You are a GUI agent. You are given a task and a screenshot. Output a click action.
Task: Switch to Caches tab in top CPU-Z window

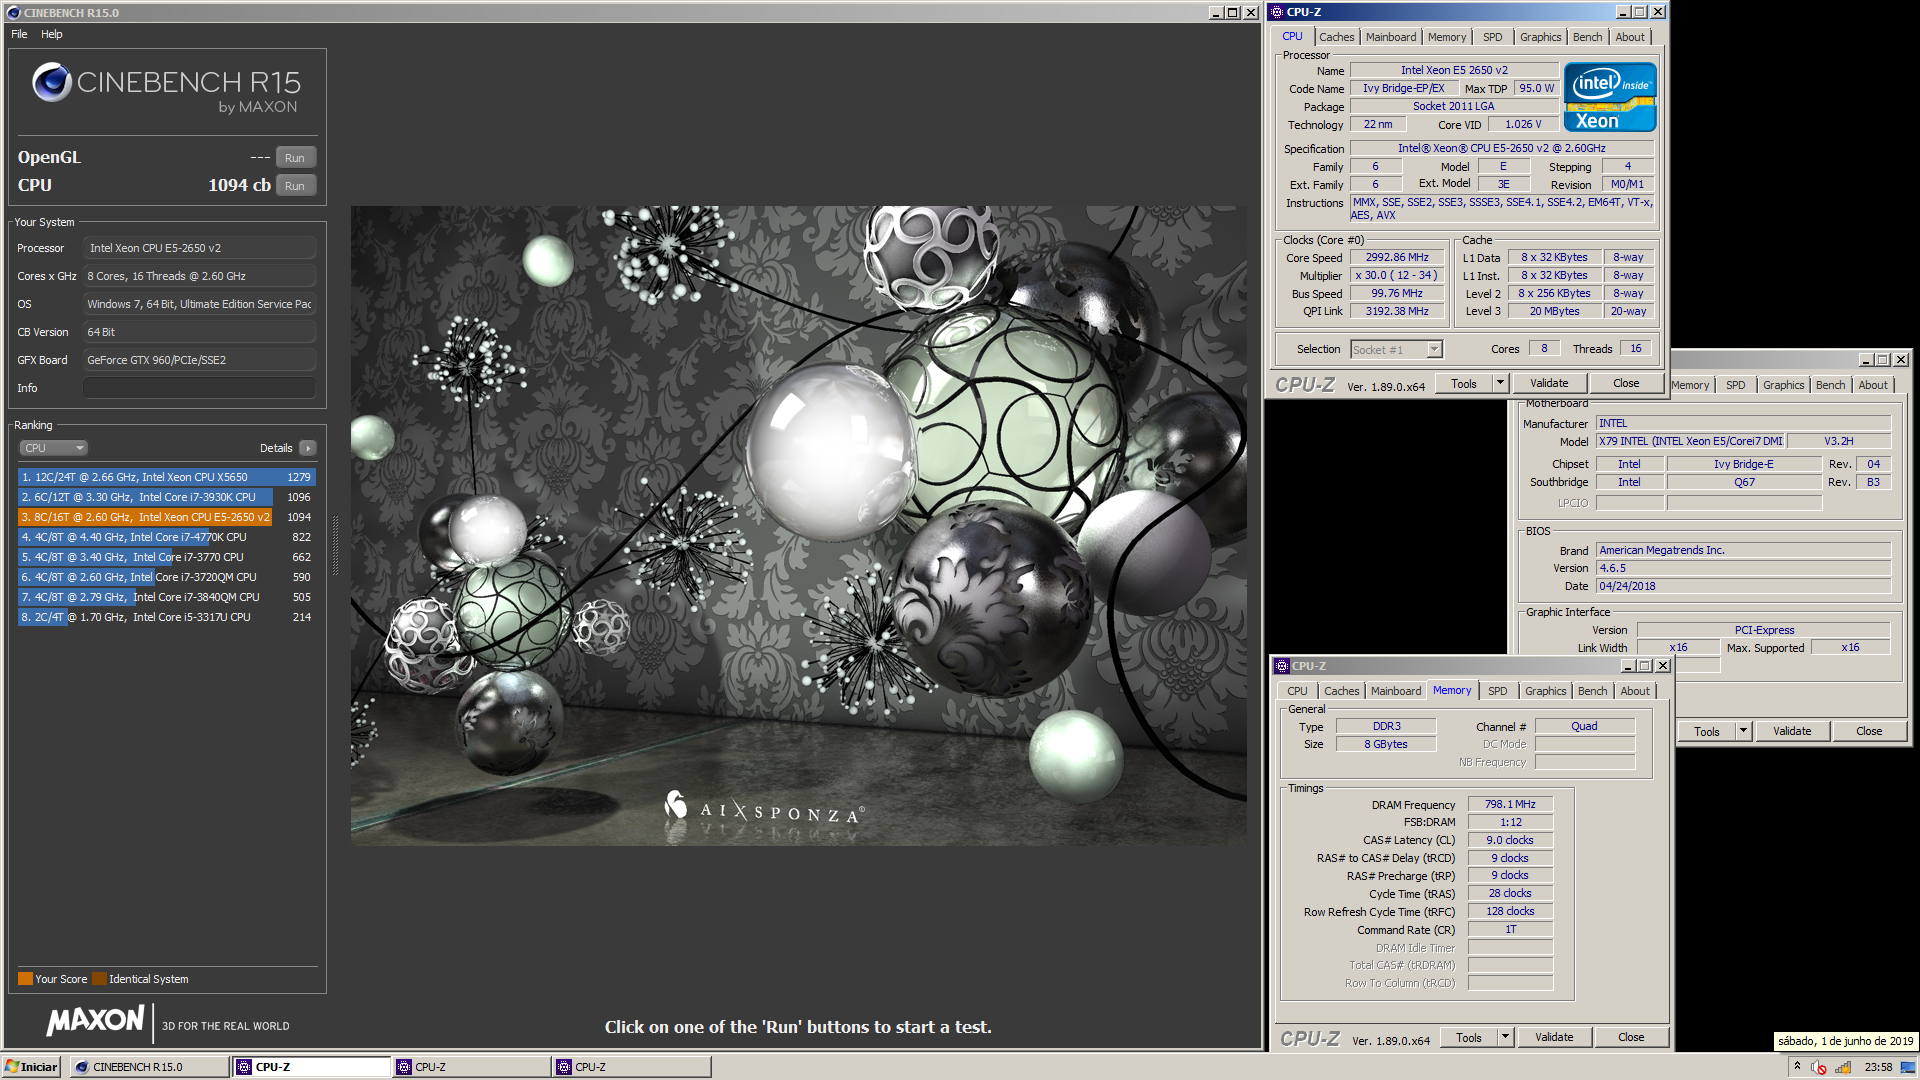pos(1336,37)
